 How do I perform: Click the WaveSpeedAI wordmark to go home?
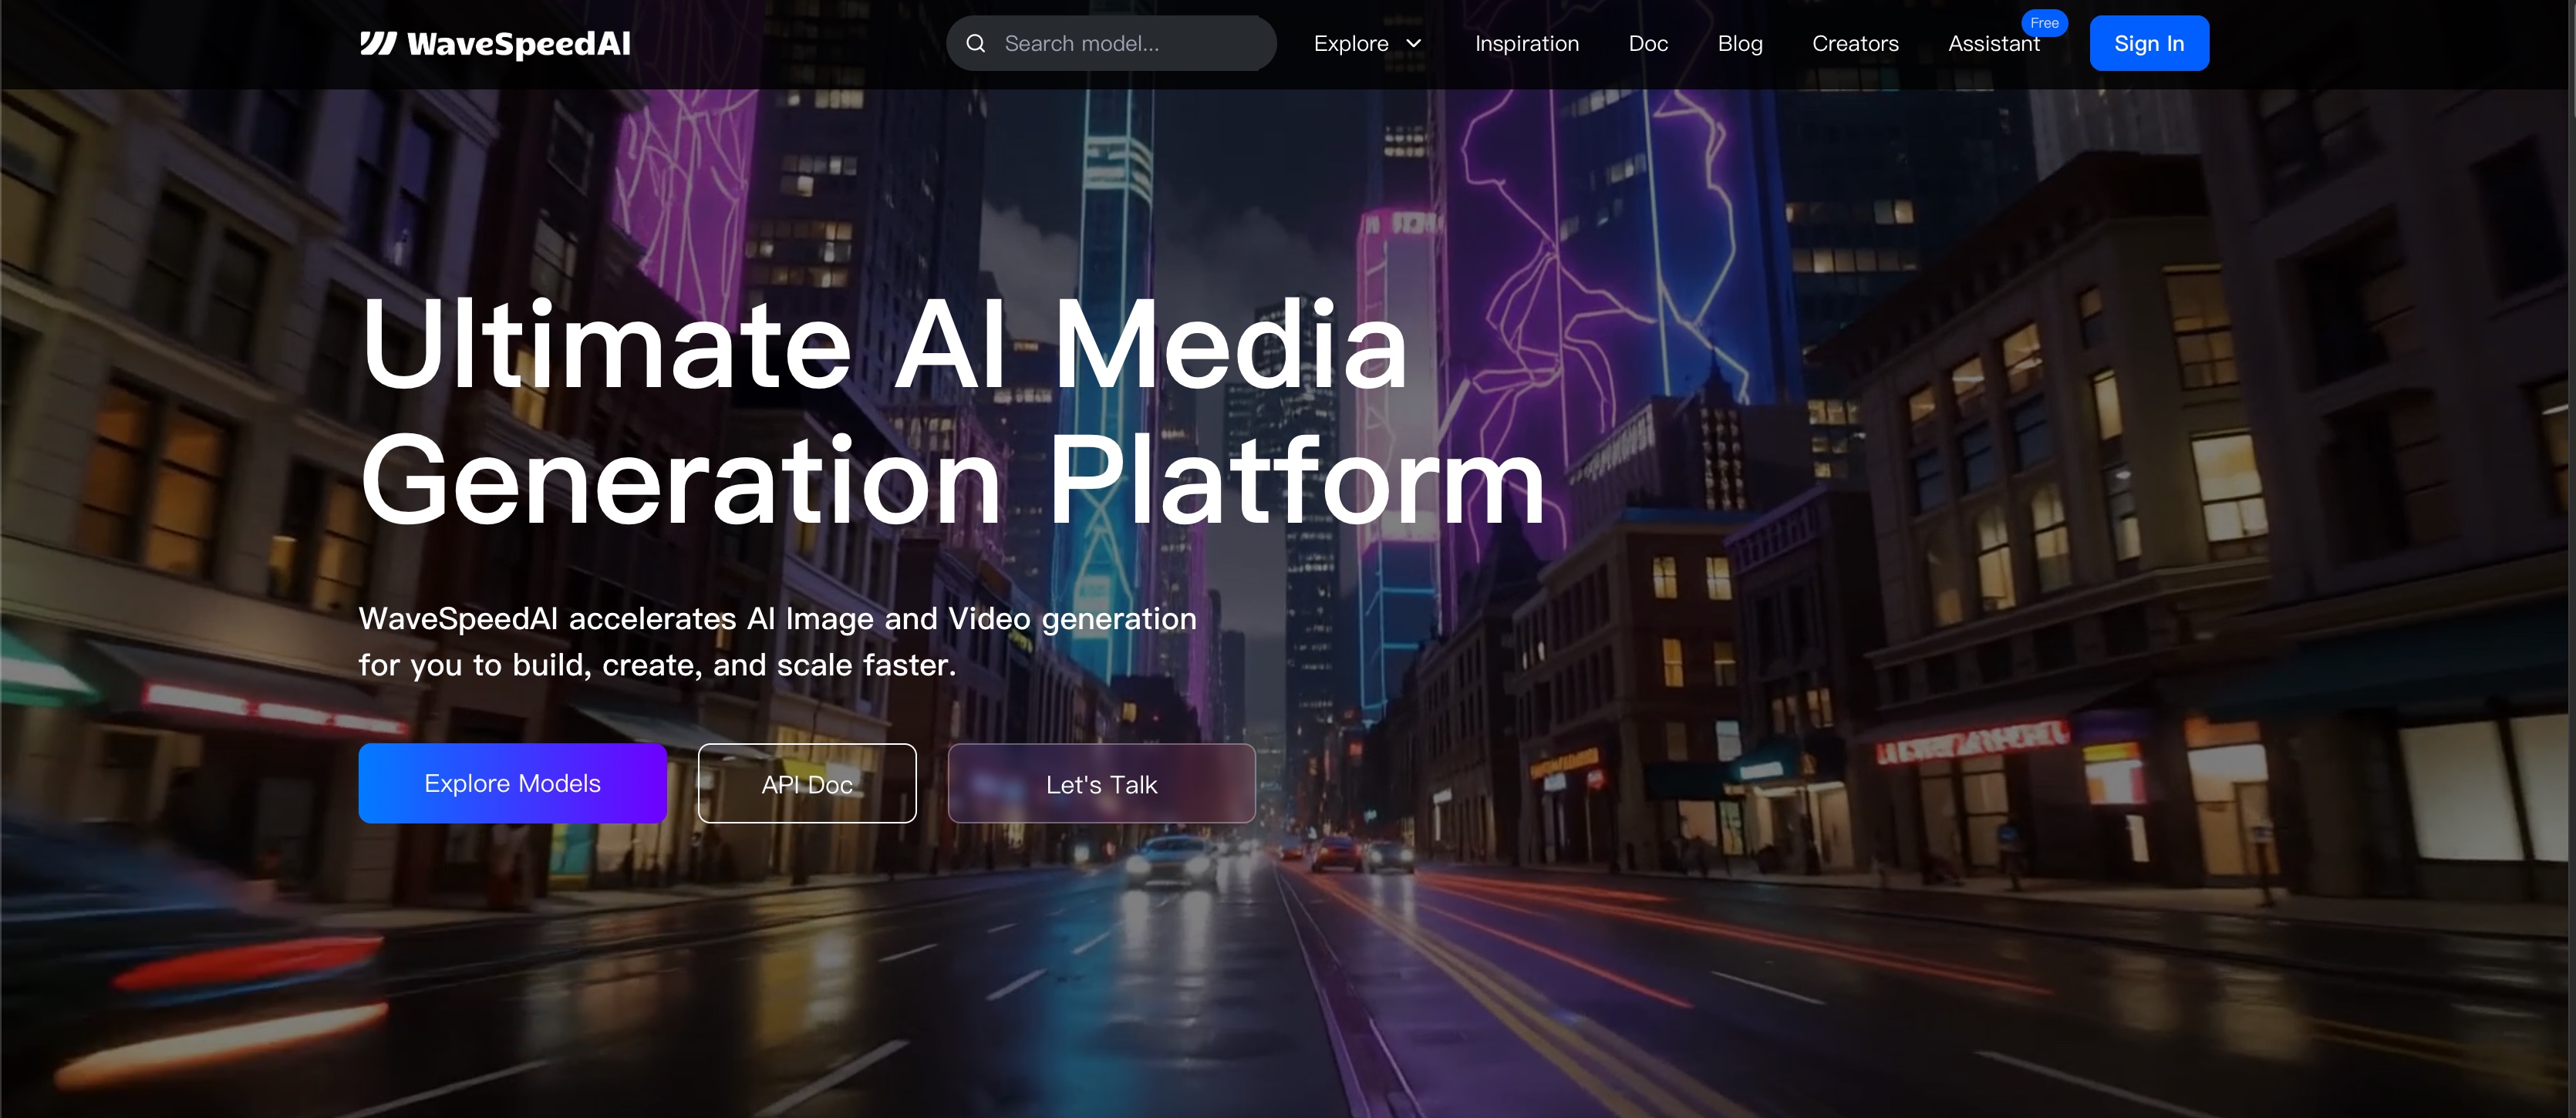point(518,44)
